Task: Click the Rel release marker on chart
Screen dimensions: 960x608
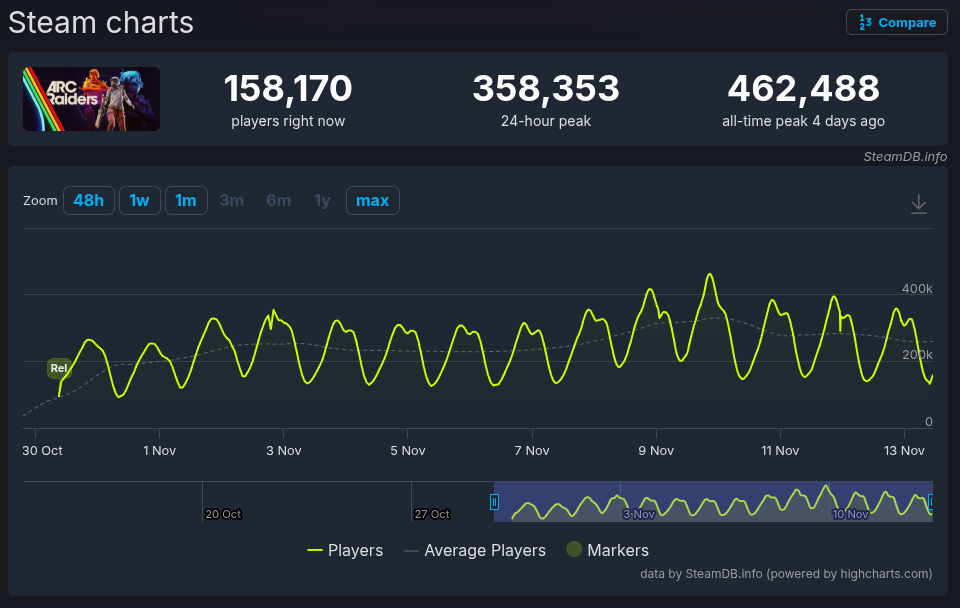Action: (x=59, y=368)
